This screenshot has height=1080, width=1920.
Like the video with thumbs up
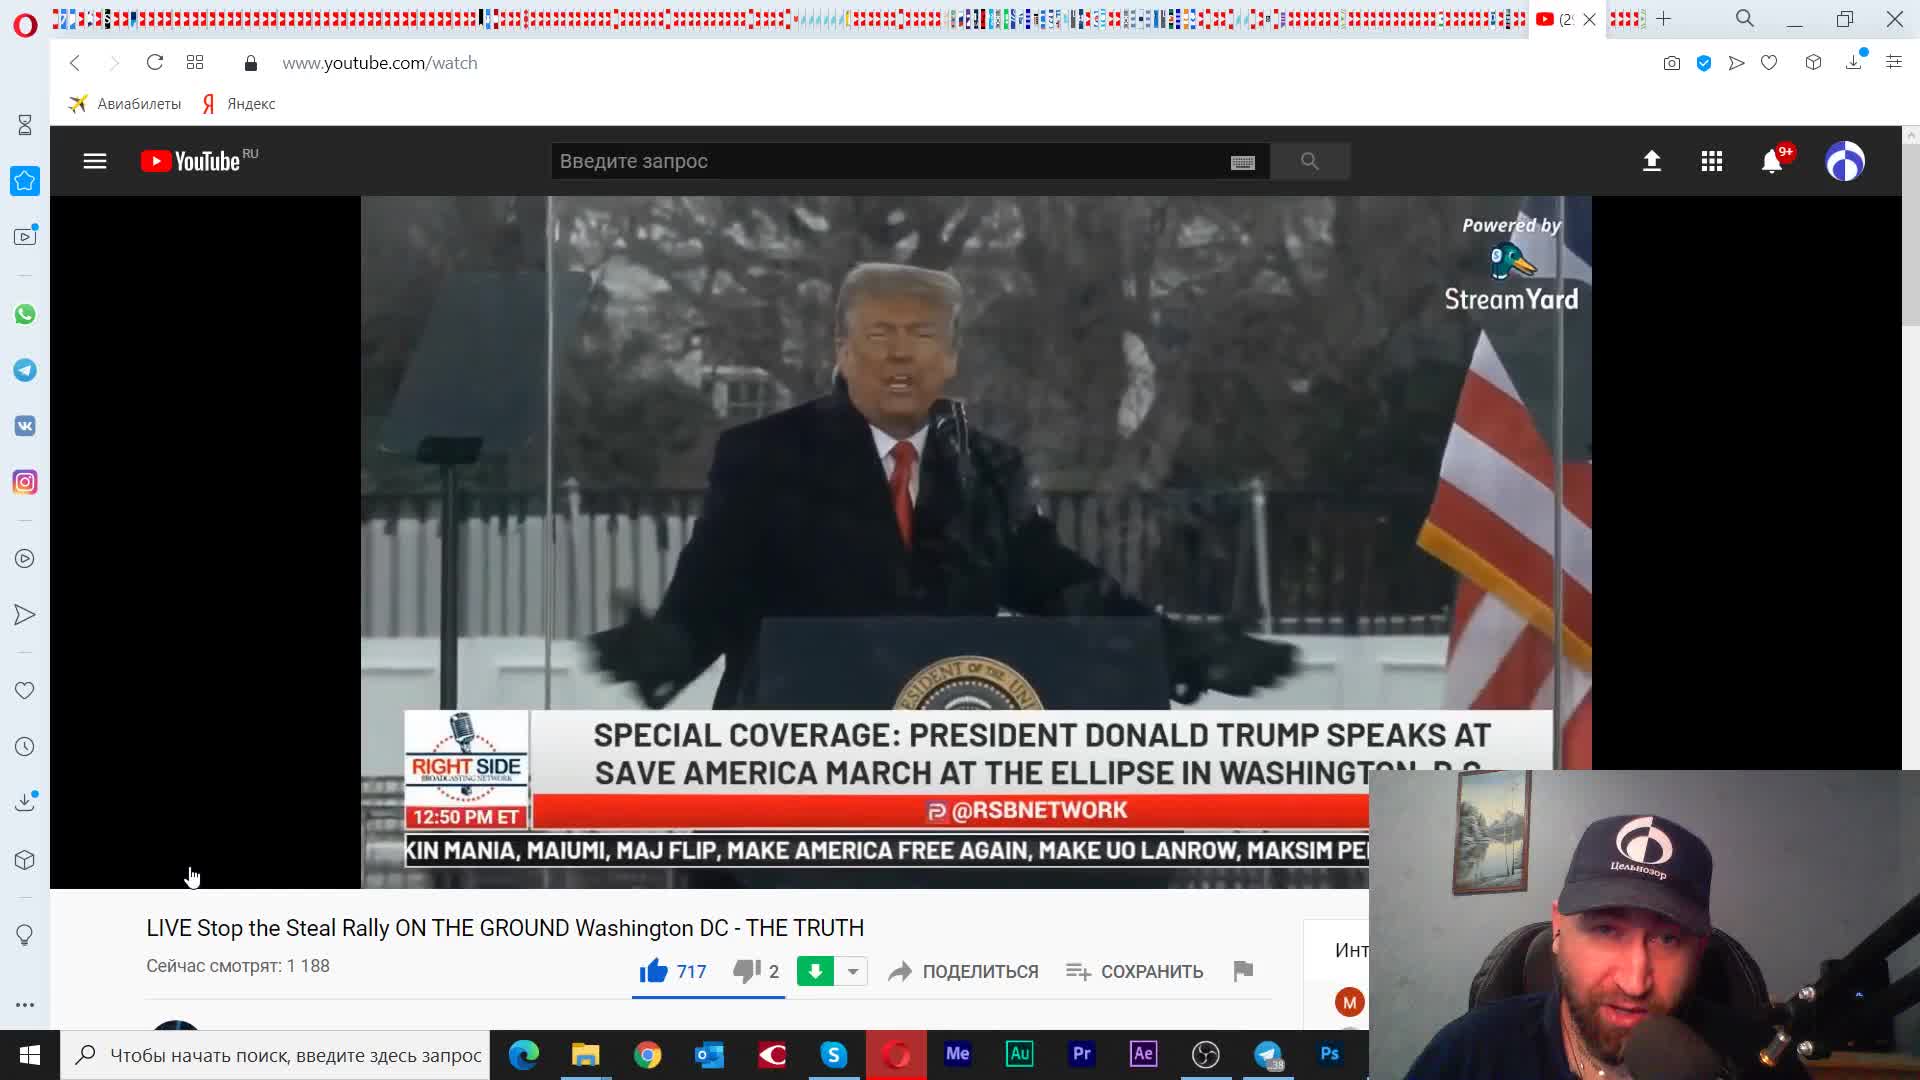click(x=654, y=971)
